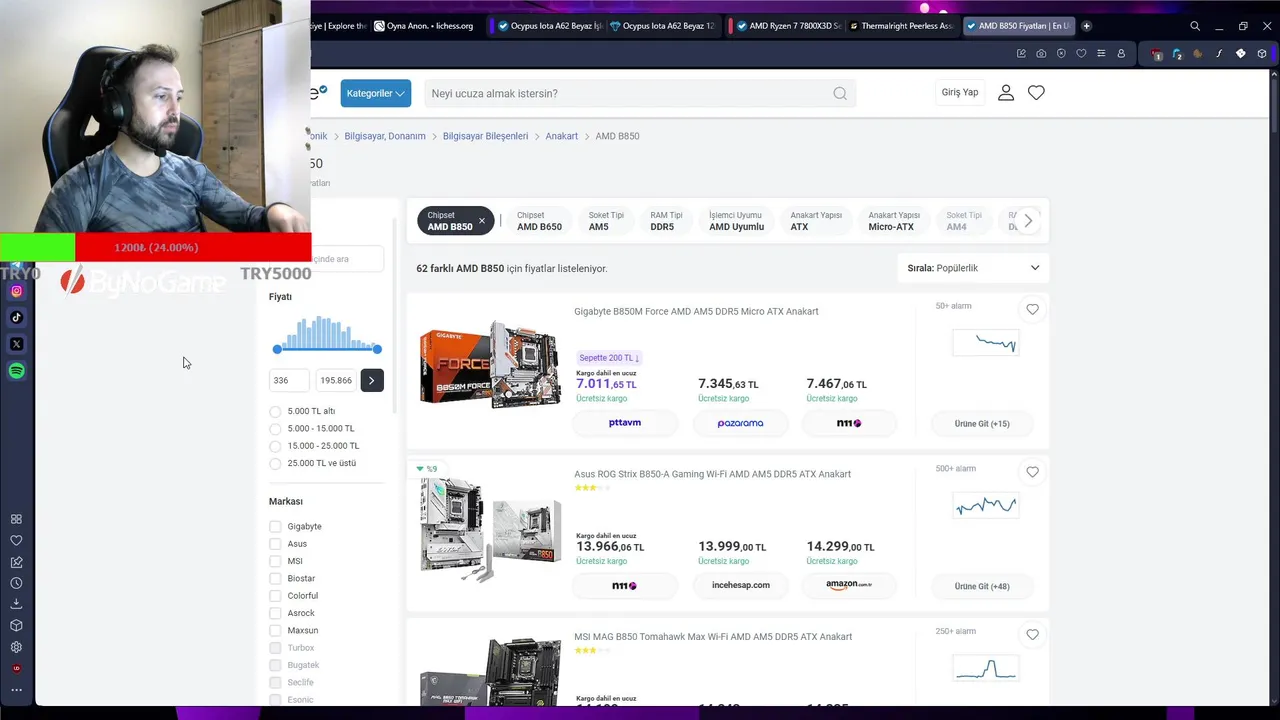Screen dimensions: 1280x720
Task: Check the MSI brand checkbox
Action: click(x=275, y=561)
